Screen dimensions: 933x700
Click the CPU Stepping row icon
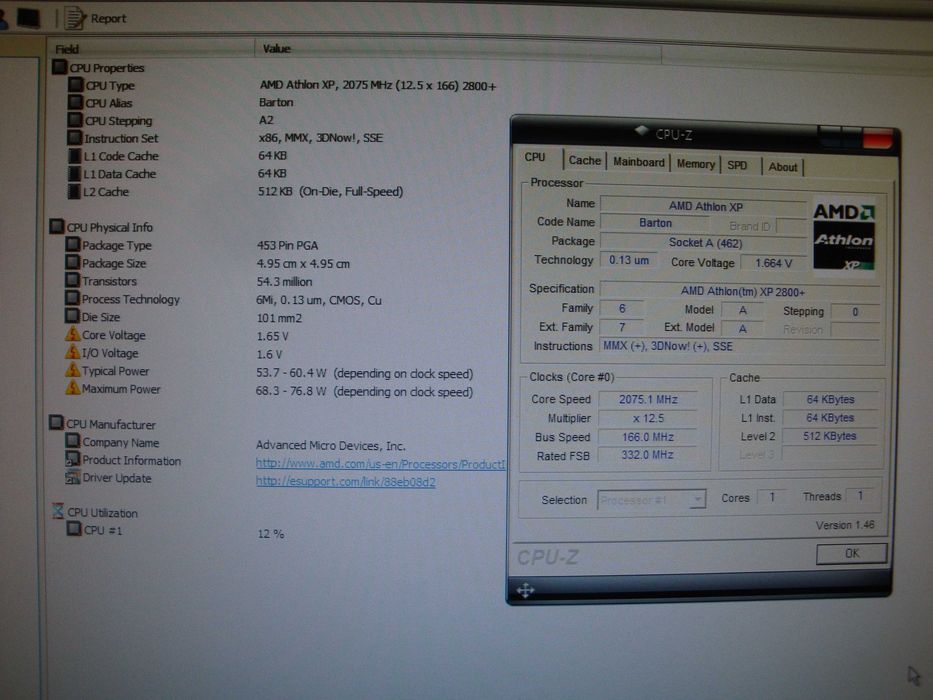click(x=75, y=120)
